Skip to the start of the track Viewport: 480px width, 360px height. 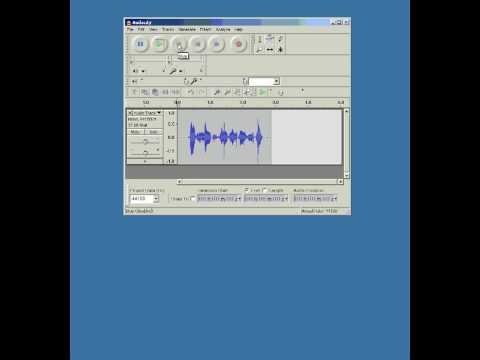point(198,44)
